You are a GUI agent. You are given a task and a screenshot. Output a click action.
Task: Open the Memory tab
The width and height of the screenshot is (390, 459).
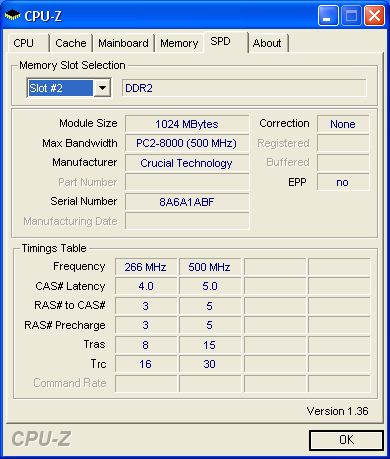179,43
